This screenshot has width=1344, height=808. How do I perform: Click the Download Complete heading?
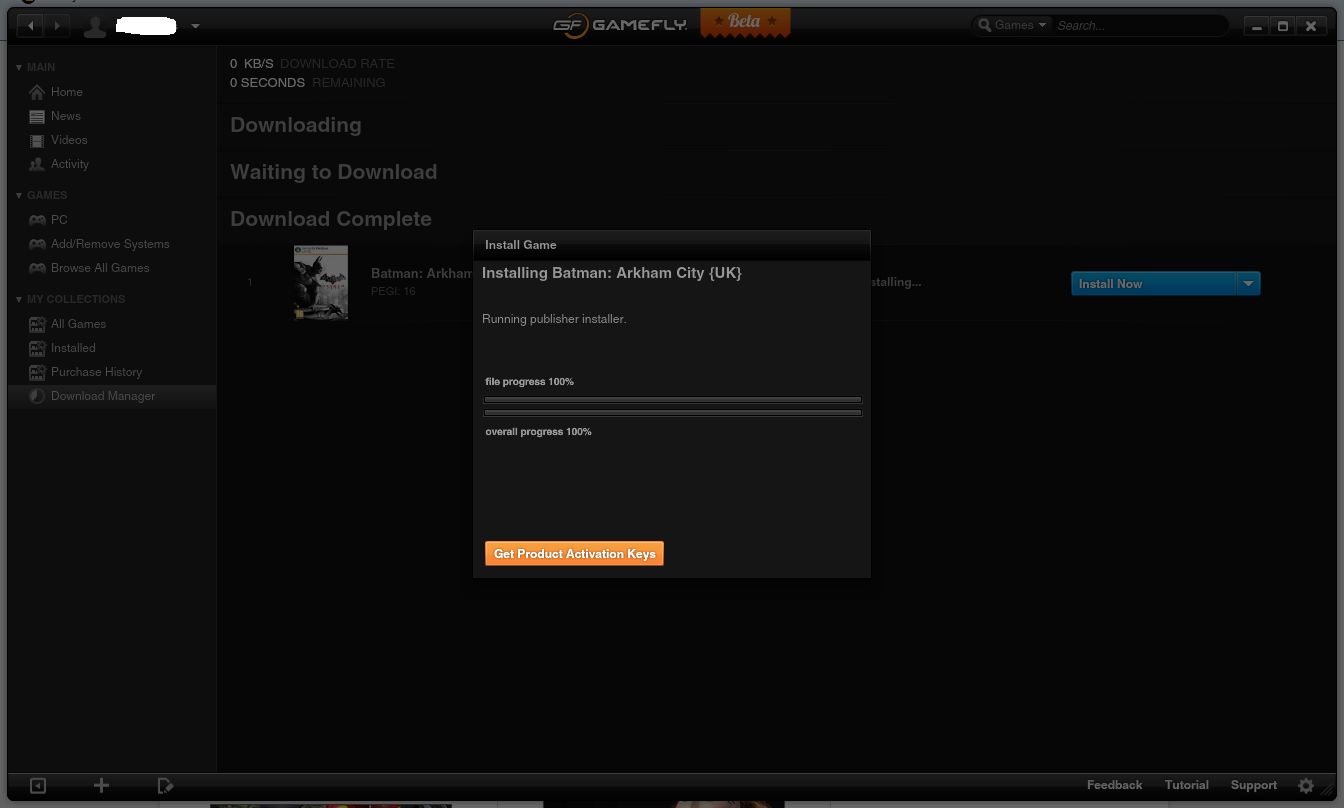click(x=331, y=219)
